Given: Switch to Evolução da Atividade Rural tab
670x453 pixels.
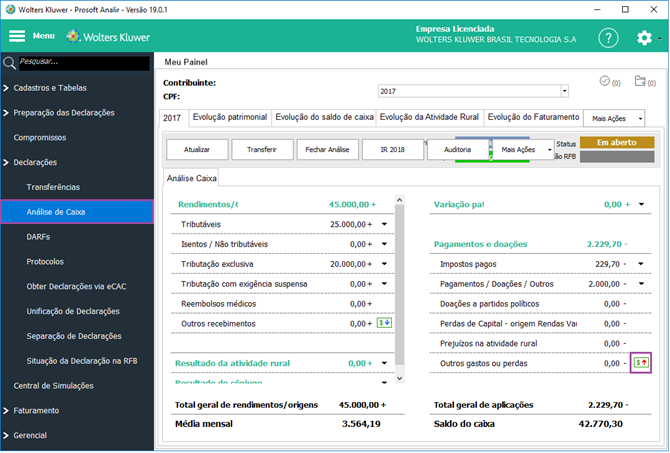Looking at the screenshot, I should click(429, 117).
